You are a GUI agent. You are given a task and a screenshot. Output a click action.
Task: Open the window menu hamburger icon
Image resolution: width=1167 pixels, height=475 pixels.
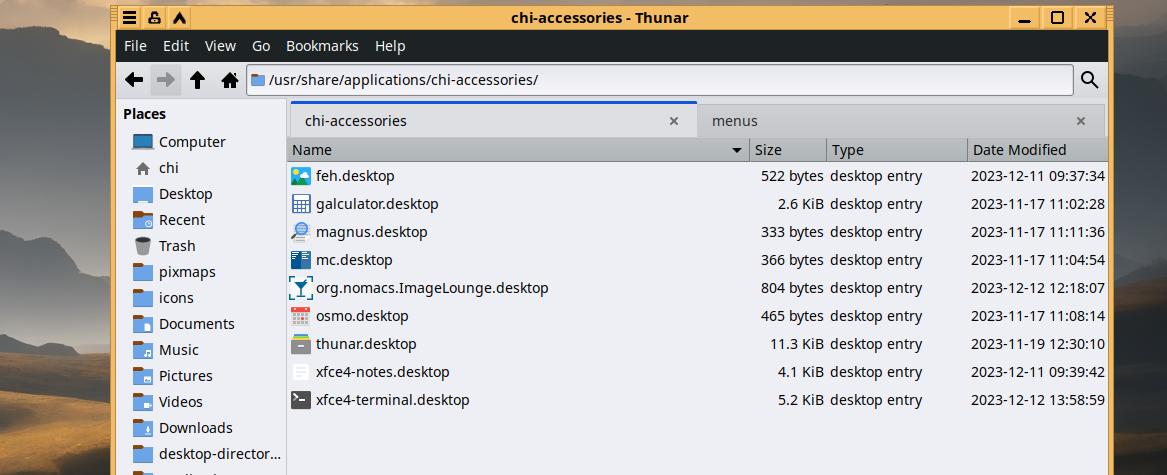(x=130, y=18)
